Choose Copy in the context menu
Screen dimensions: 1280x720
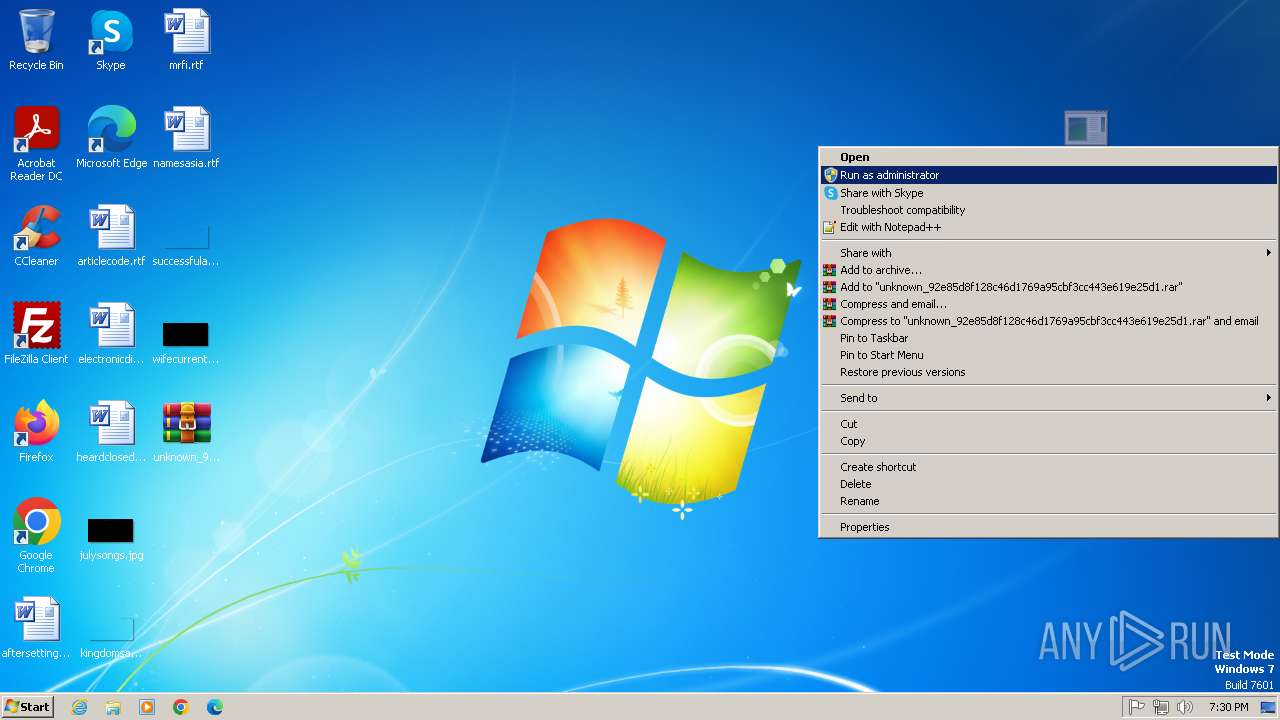pos(1048,441)
